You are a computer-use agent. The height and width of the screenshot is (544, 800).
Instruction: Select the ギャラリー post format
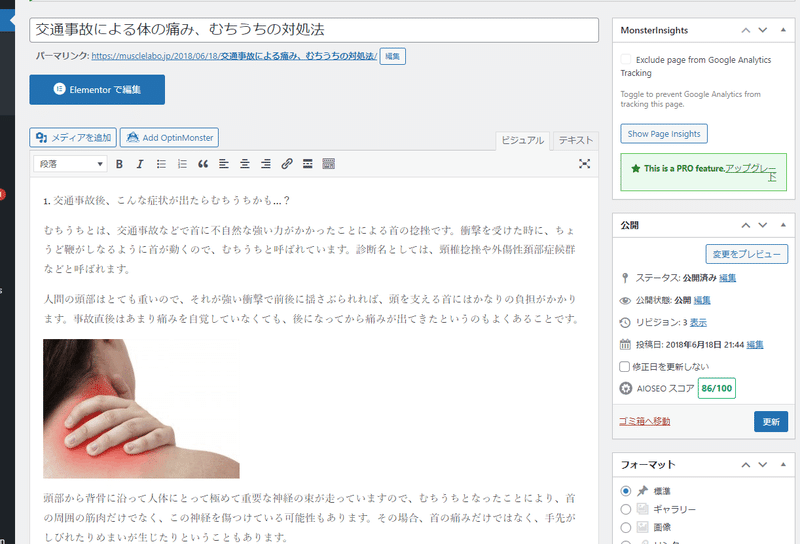pos(626,509)
